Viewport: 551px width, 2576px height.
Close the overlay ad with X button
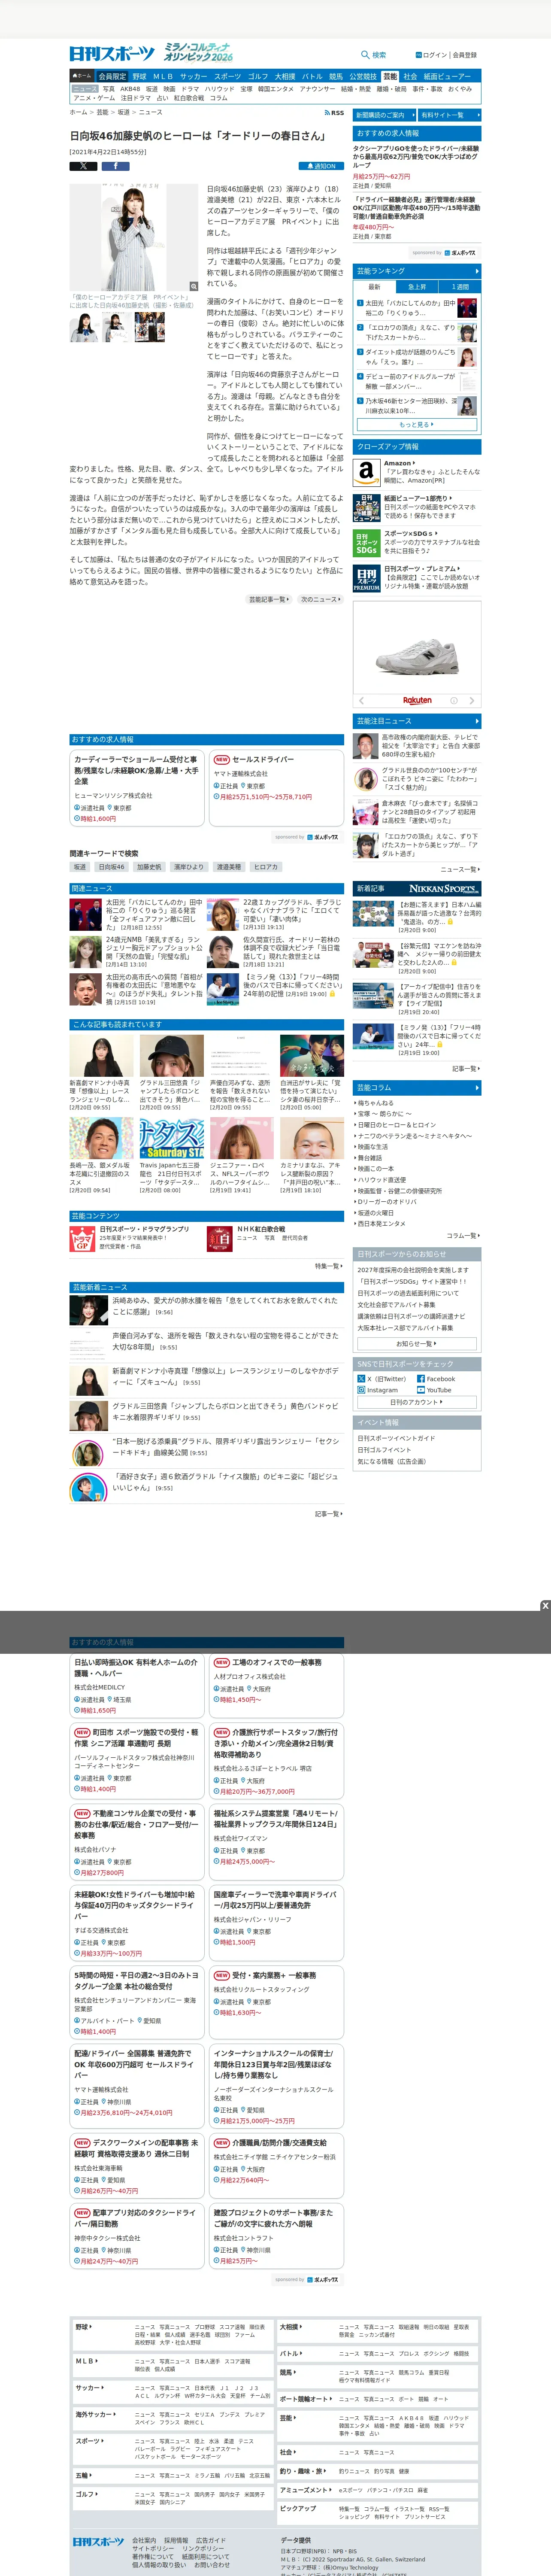(545, 1606)
